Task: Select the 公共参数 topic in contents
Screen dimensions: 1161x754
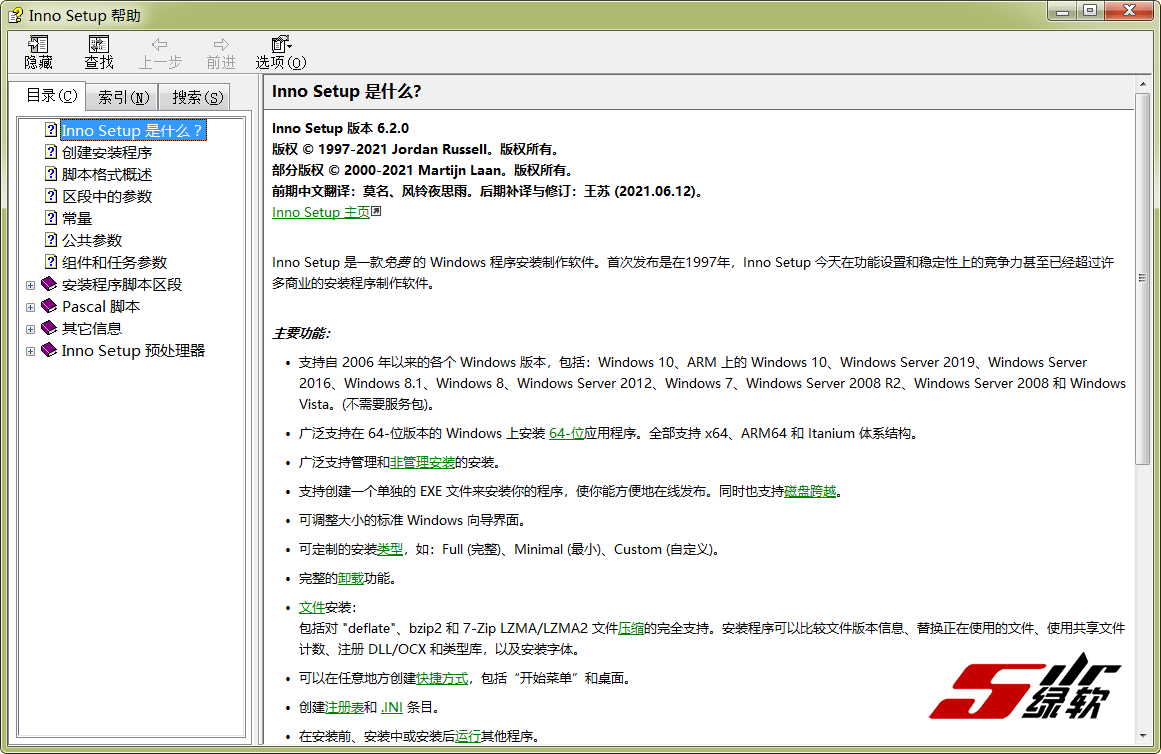Action: [91, 241]
